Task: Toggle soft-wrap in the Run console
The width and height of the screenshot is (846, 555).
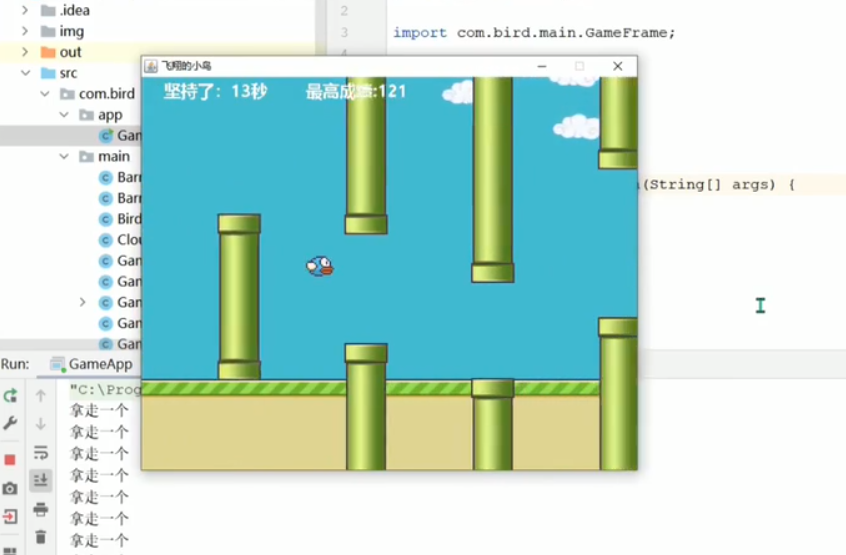Action: 40,452
